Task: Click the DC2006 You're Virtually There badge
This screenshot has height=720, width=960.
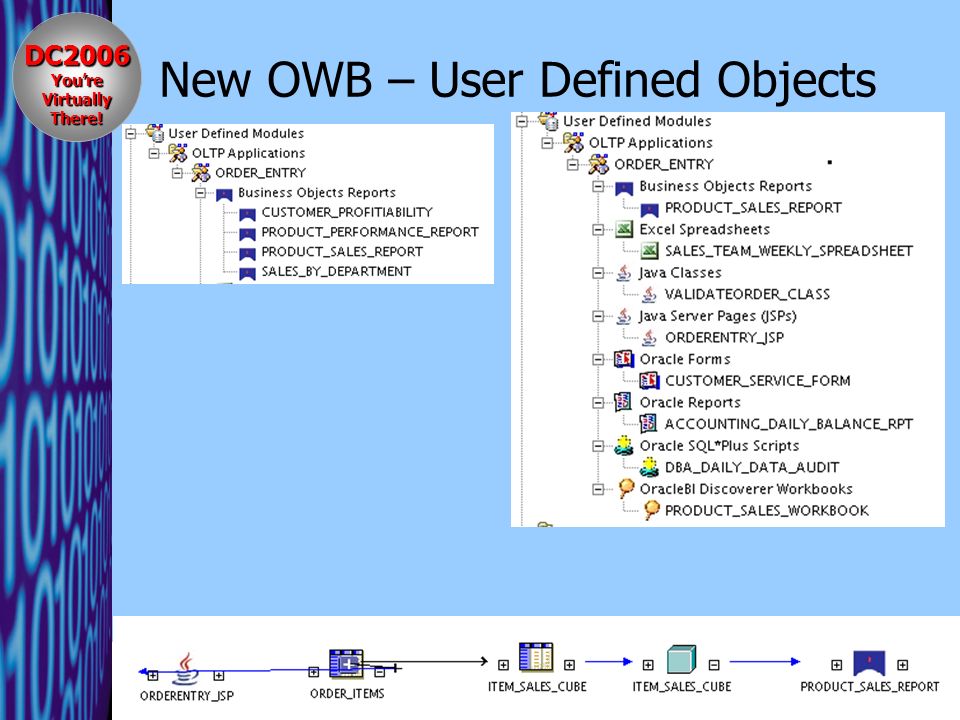Action: click(x=77, y=77)
